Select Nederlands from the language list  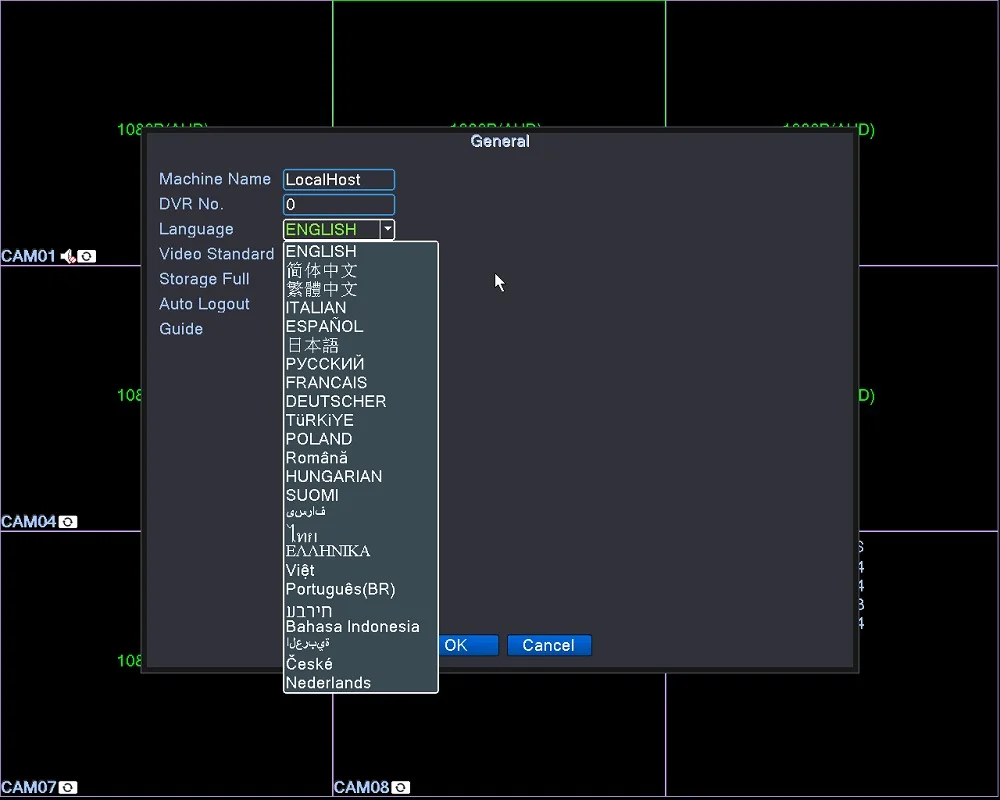[360, 683]
